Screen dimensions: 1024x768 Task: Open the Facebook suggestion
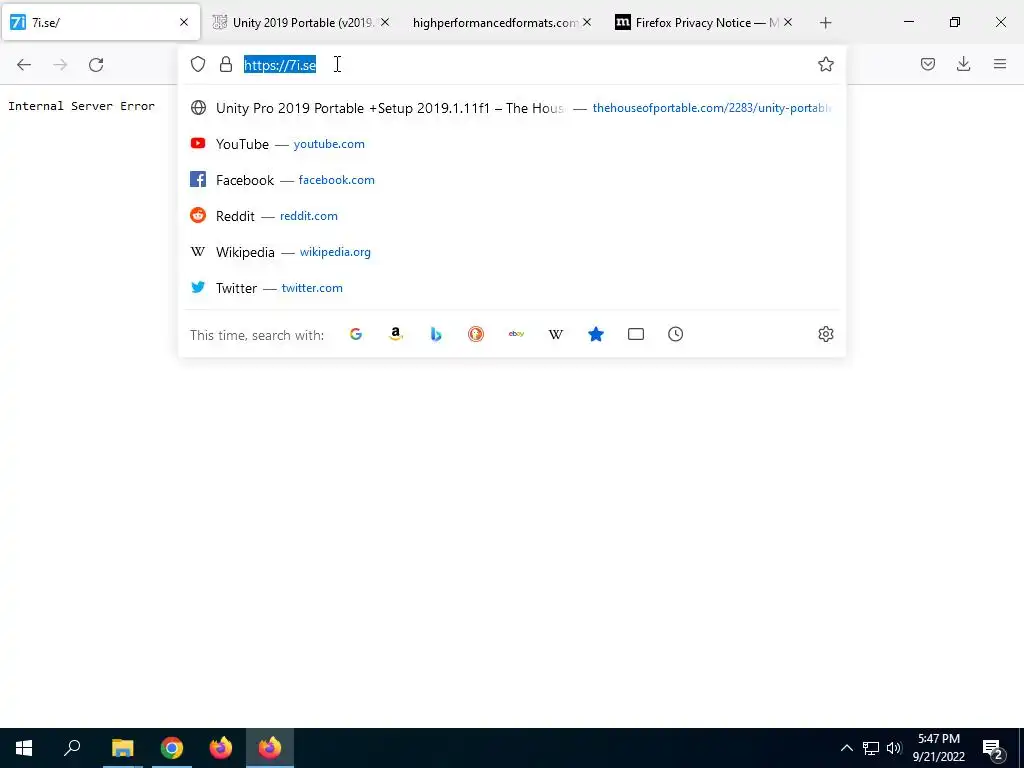pyautogui.click(x=511, y=180)
